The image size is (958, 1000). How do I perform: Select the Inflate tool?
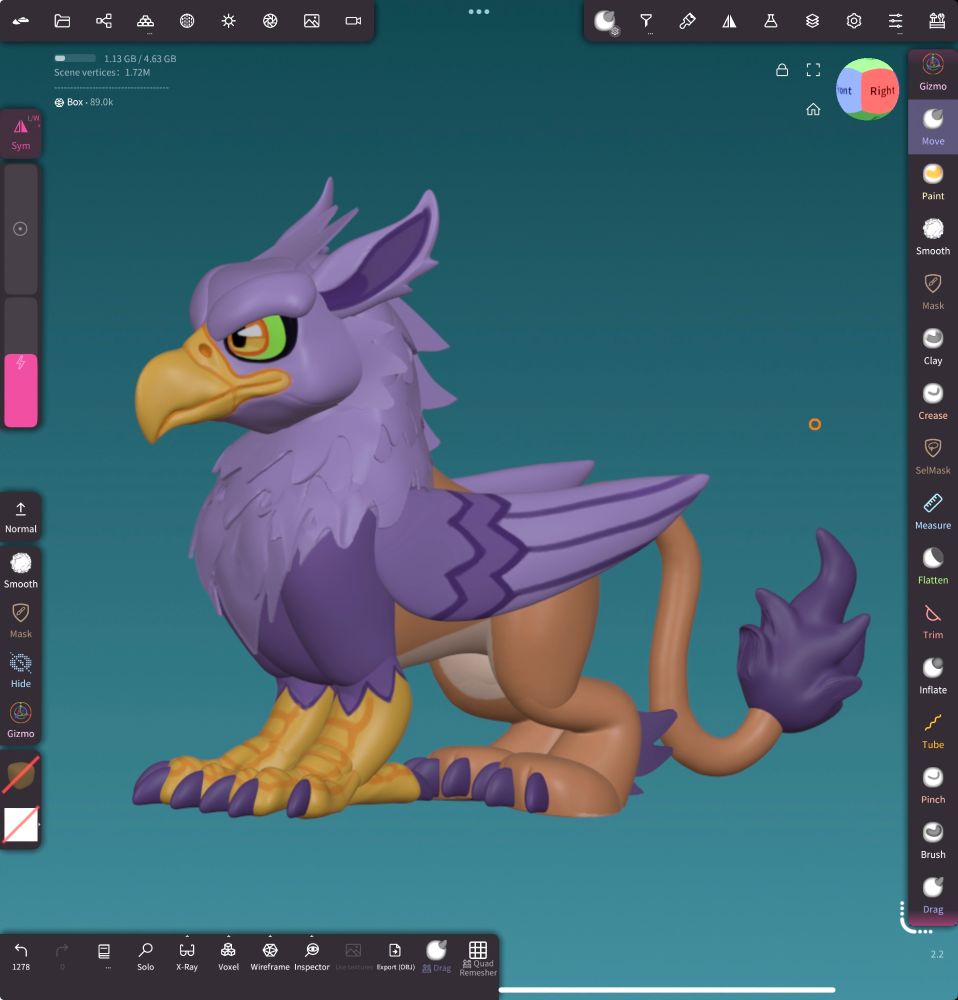click(x=932, y=675)
